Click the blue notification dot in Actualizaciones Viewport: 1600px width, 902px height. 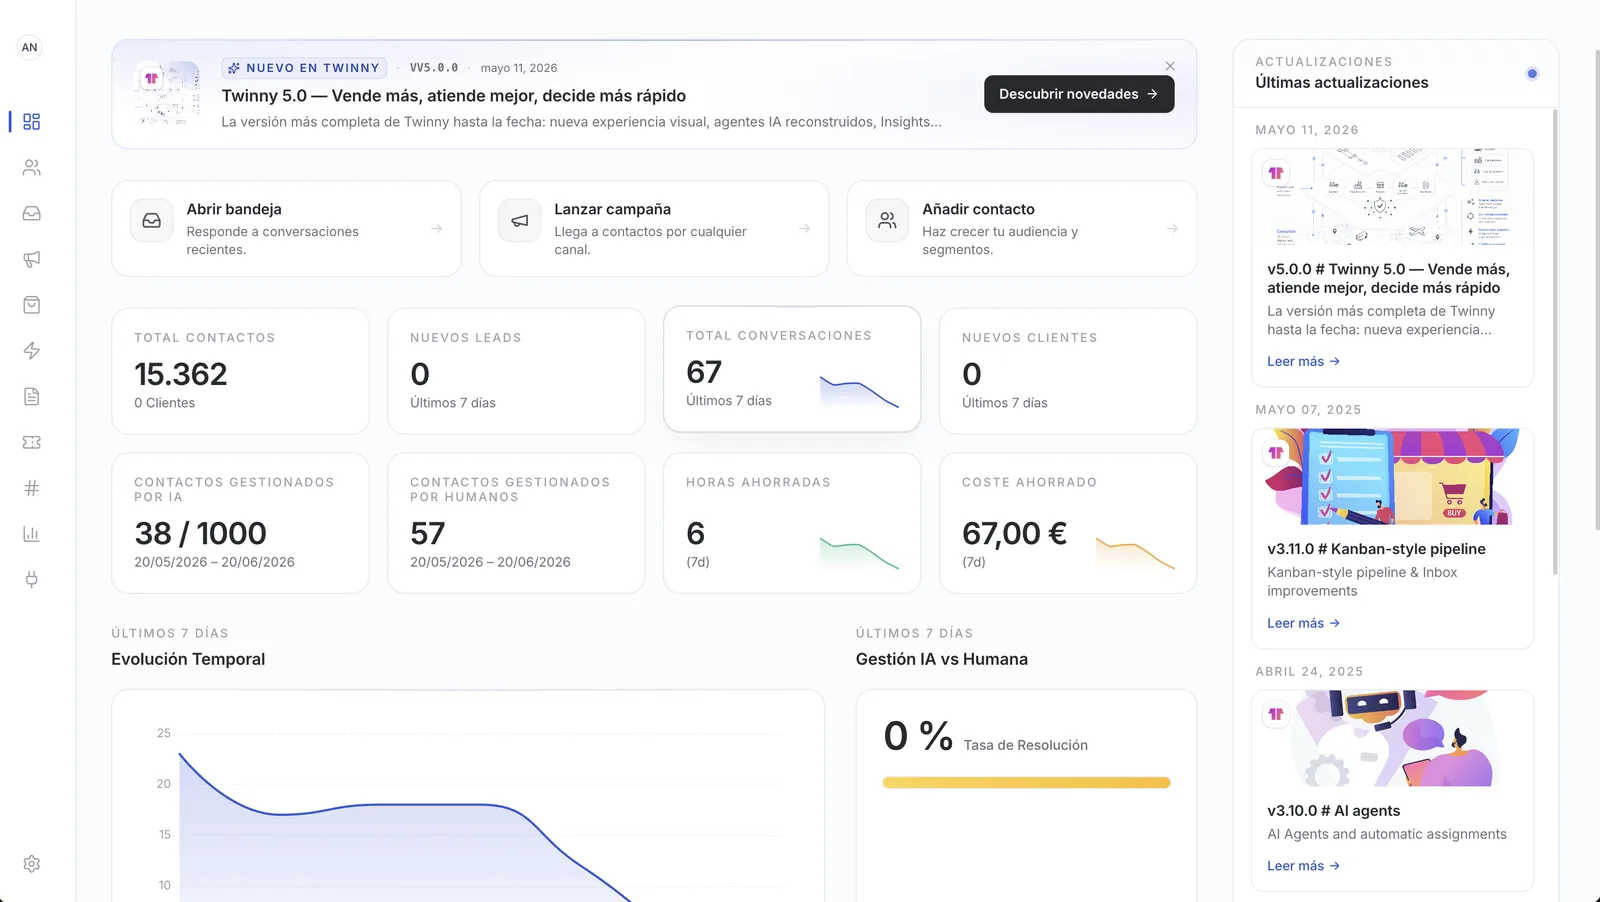pyautogui.click(x=1532, y=73)
